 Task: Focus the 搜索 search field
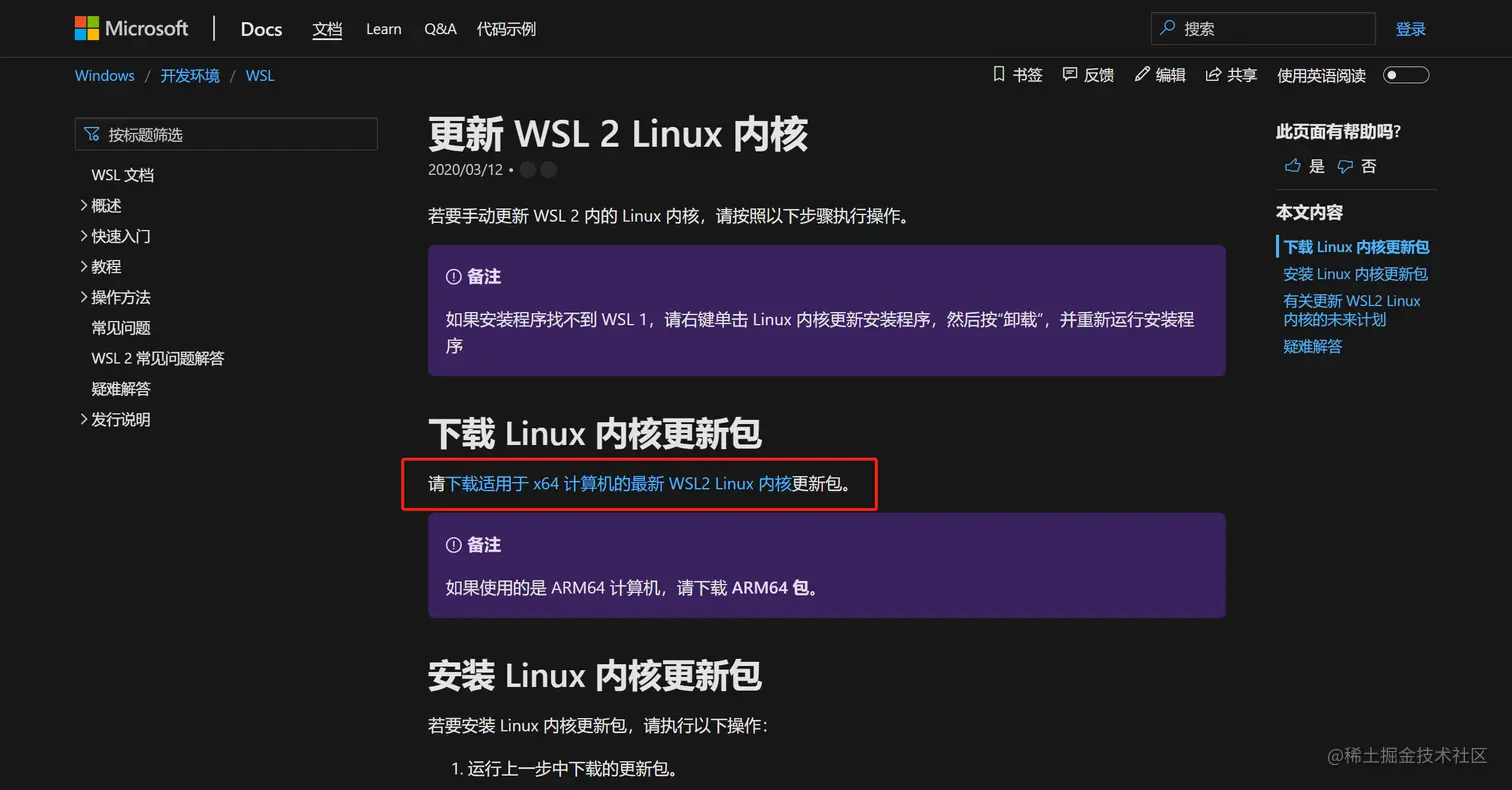(x=1263, y=29)
